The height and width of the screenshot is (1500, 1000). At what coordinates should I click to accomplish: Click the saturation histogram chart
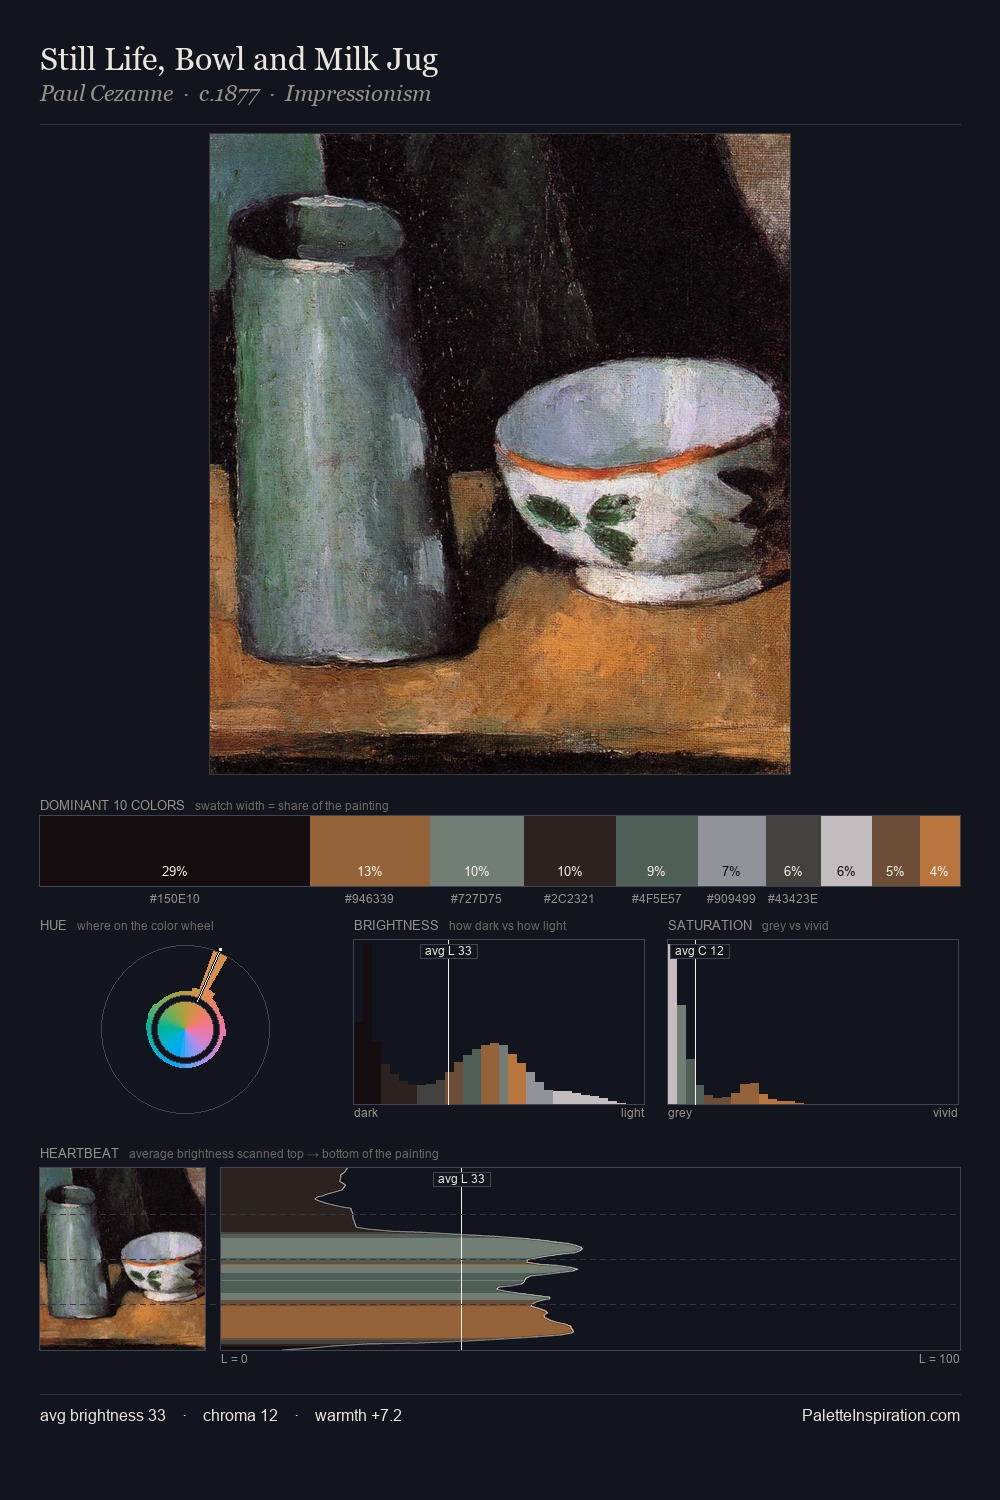tap(813, 1022)
